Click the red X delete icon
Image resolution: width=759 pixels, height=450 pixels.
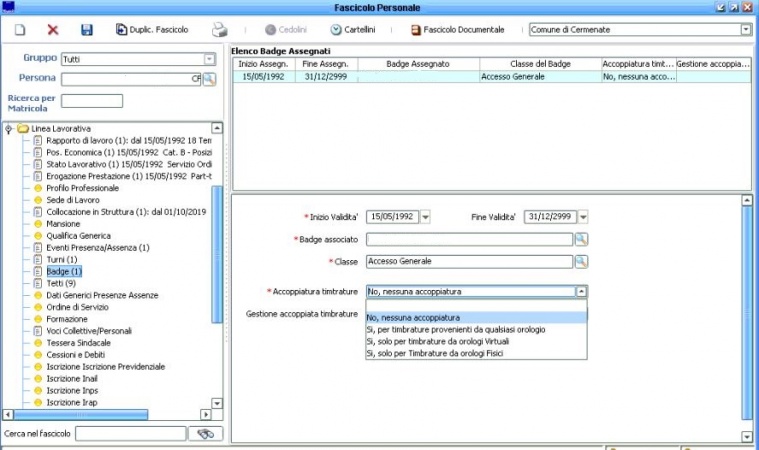pyautogui.click(x=53, y=30)
